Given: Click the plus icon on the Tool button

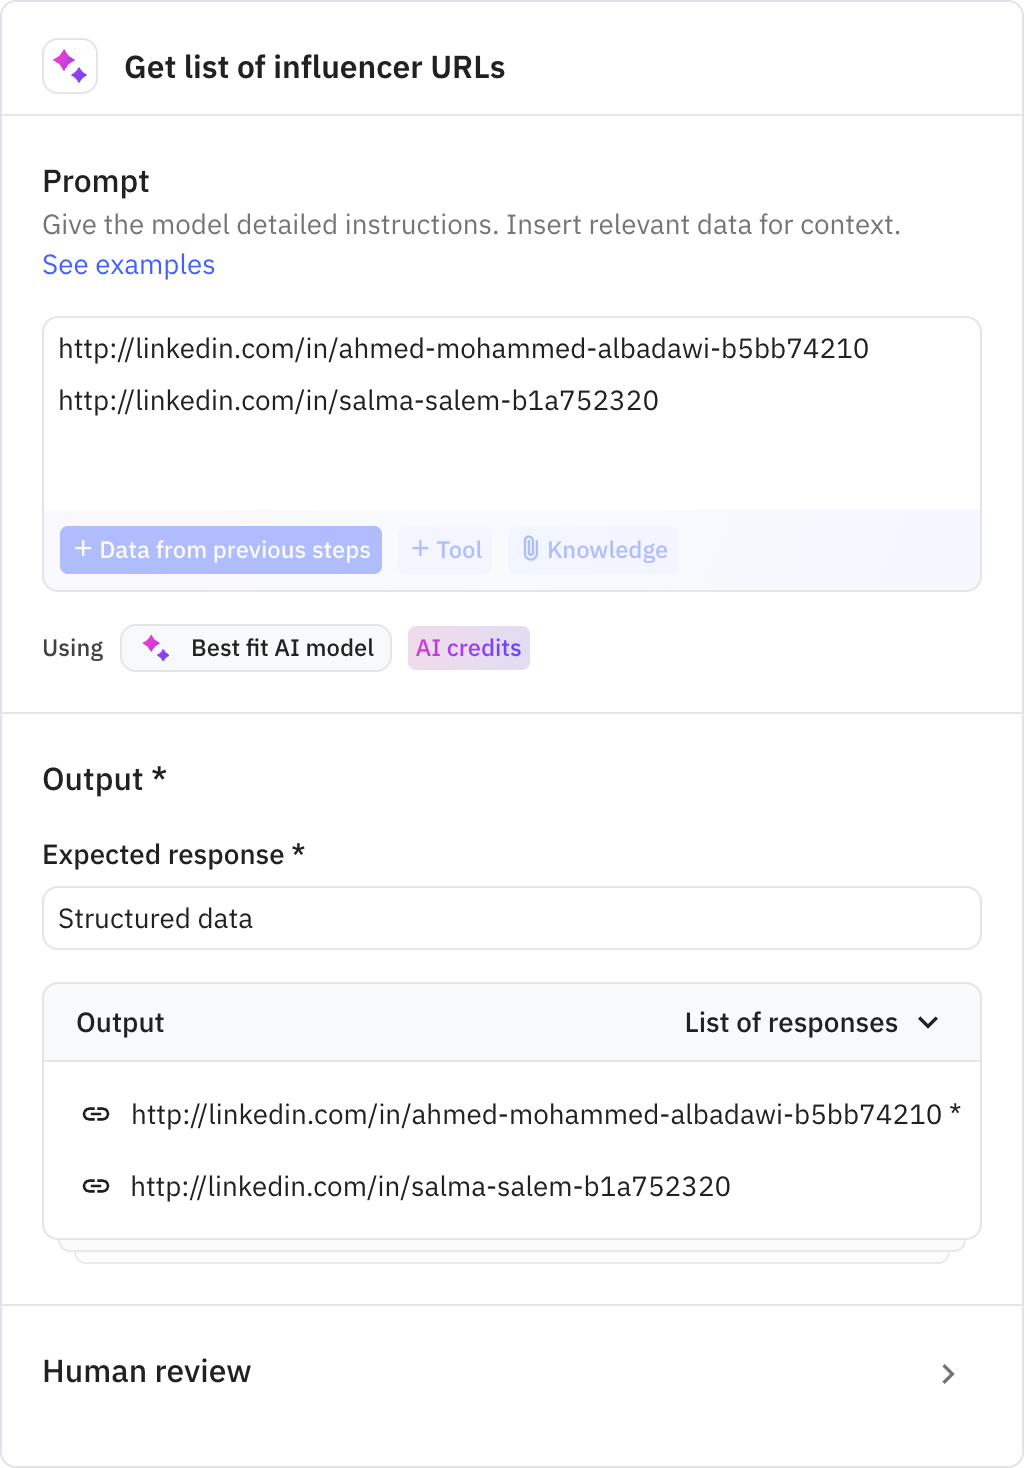Looking at the screenshot, I should [x=420, y=549].
